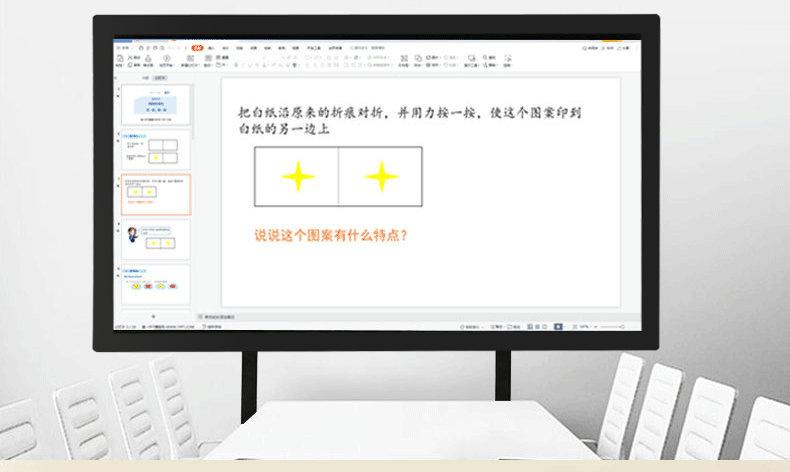Click the notes area below the slide
The image size is (790, 472).
pos(400,316)
